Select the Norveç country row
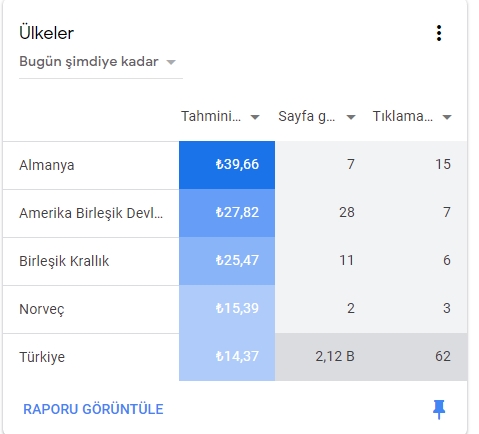Viewport: 479px width, 434px height. (x=235, y=309)
